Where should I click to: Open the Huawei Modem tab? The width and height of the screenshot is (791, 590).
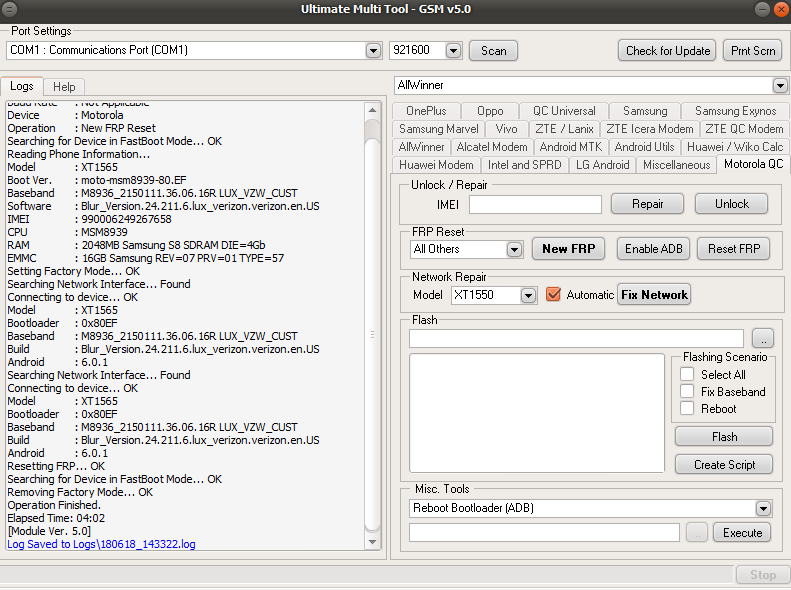pos(436,165)
